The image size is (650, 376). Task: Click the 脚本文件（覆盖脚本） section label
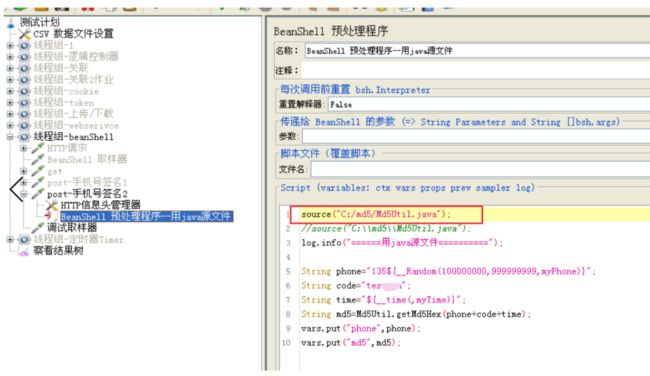pos(328,153)
